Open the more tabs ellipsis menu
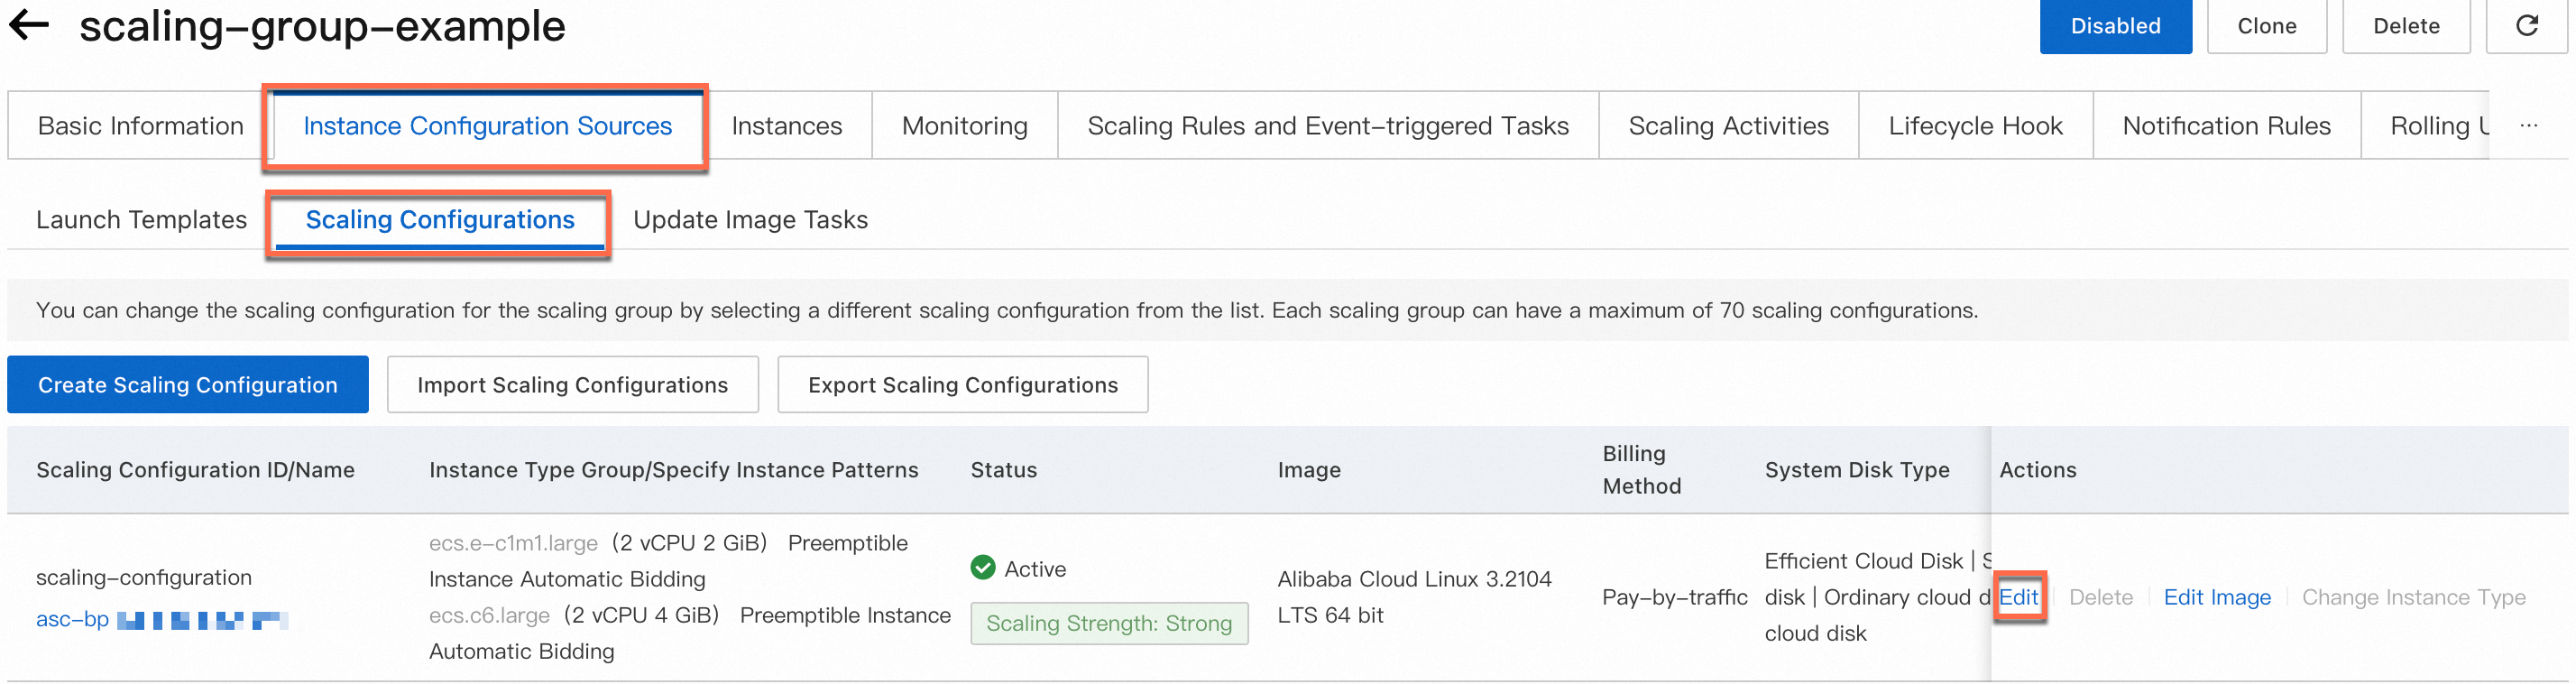Viewport: 2576px width, 684px height. (x=2529, y=126)
